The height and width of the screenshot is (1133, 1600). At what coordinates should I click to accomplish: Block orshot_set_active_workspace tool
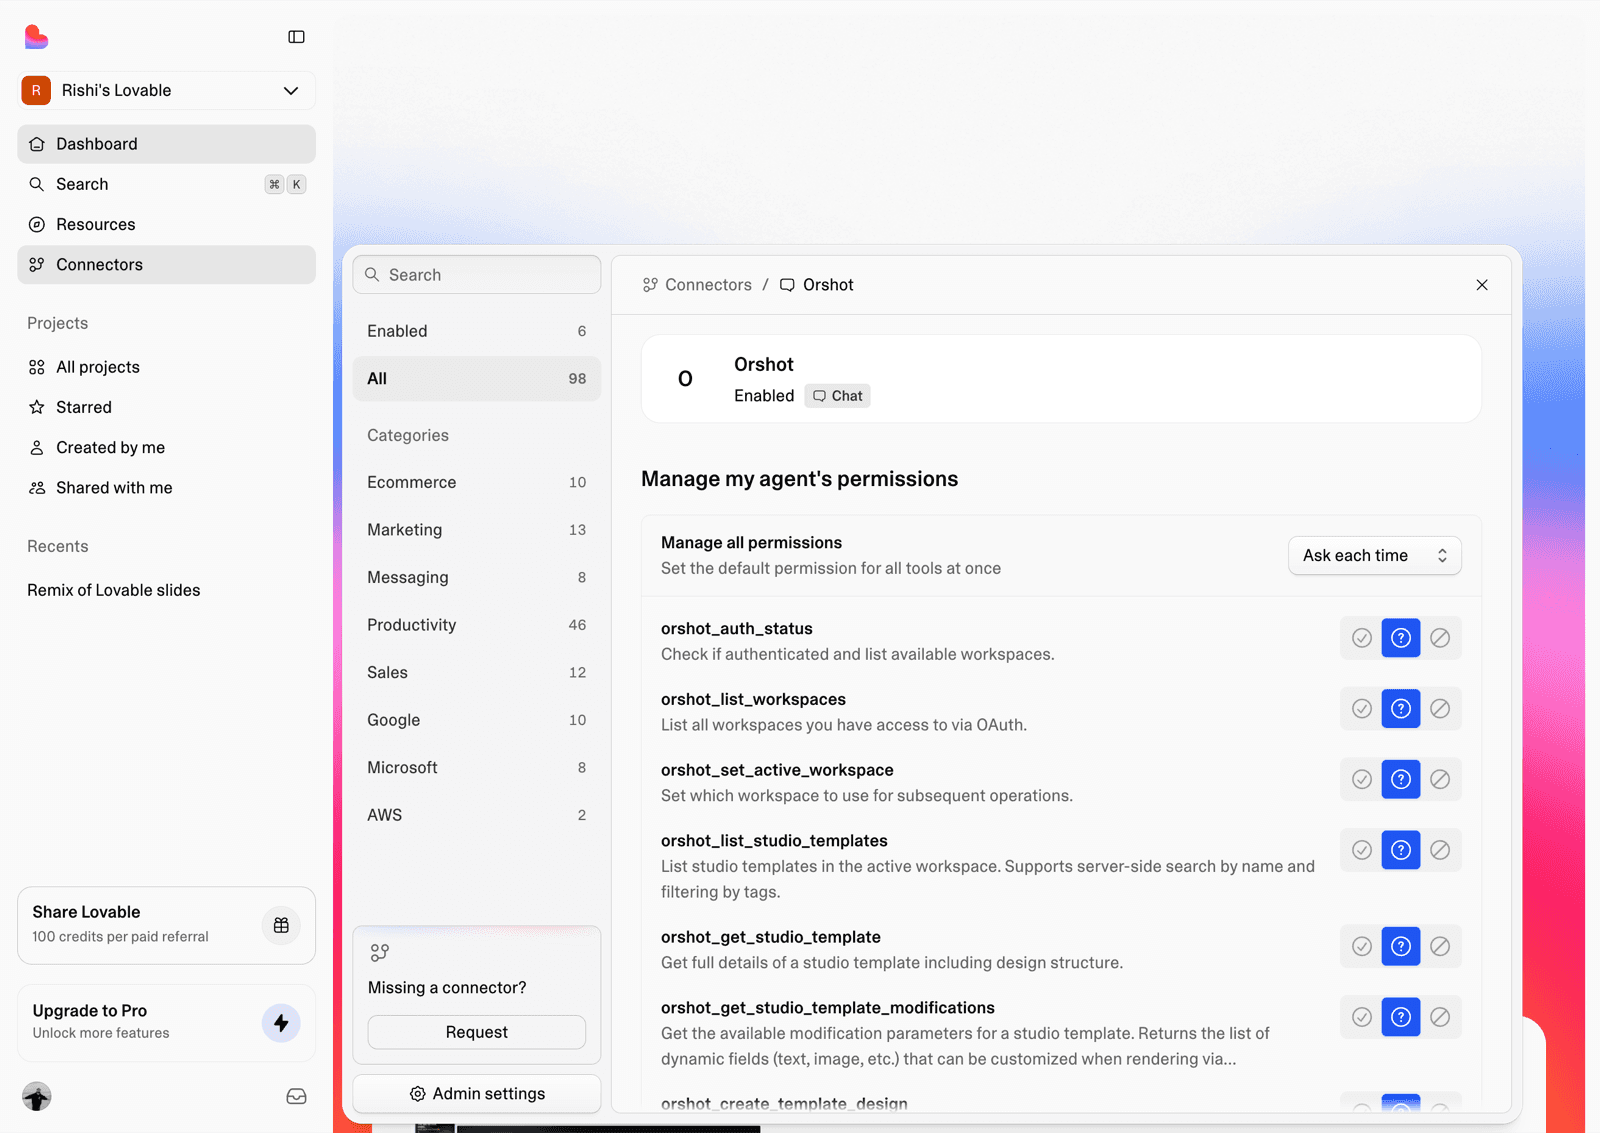pyautogui.click(x=1440, y=779)
